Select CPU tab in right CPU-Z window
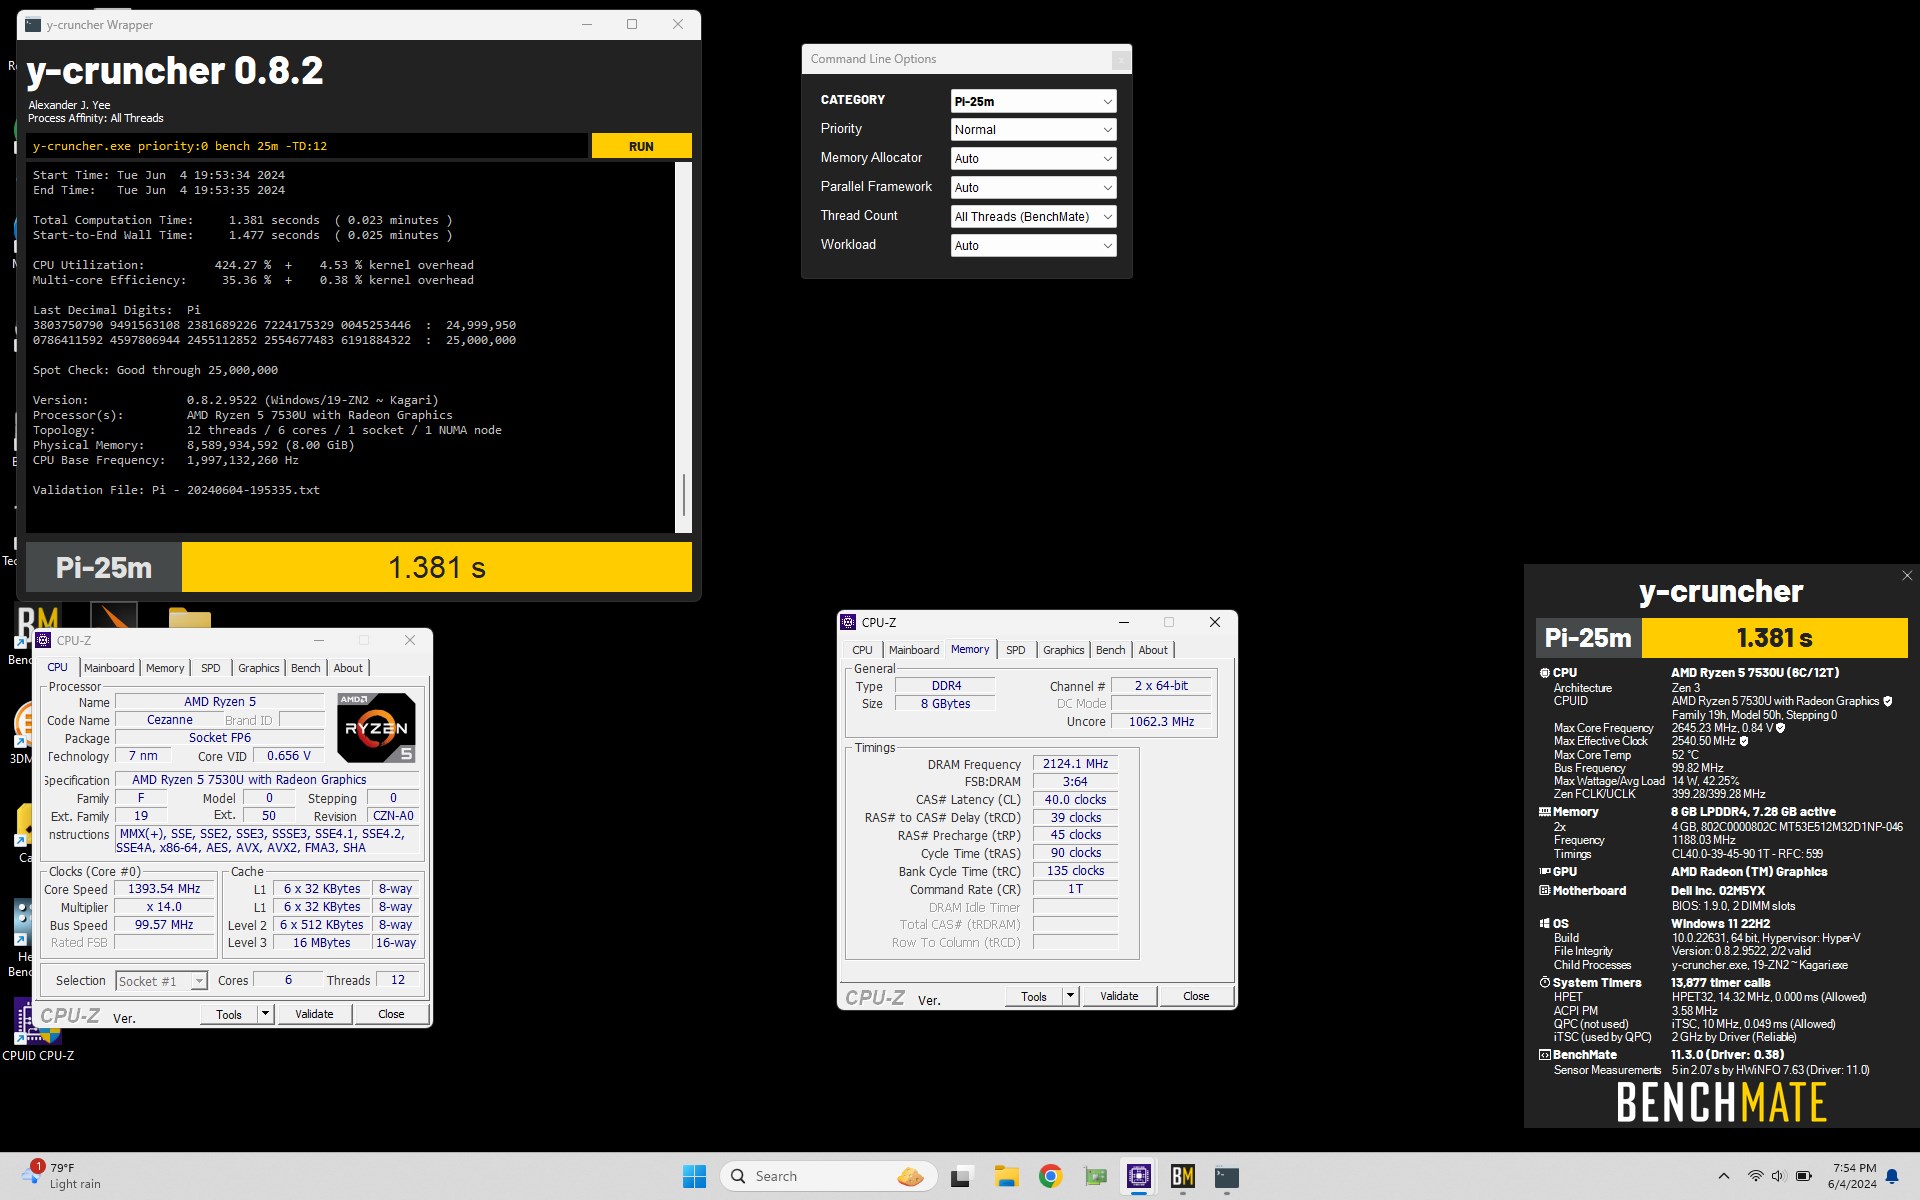The image size is (1920, 1200). click(x=862, y=650)
